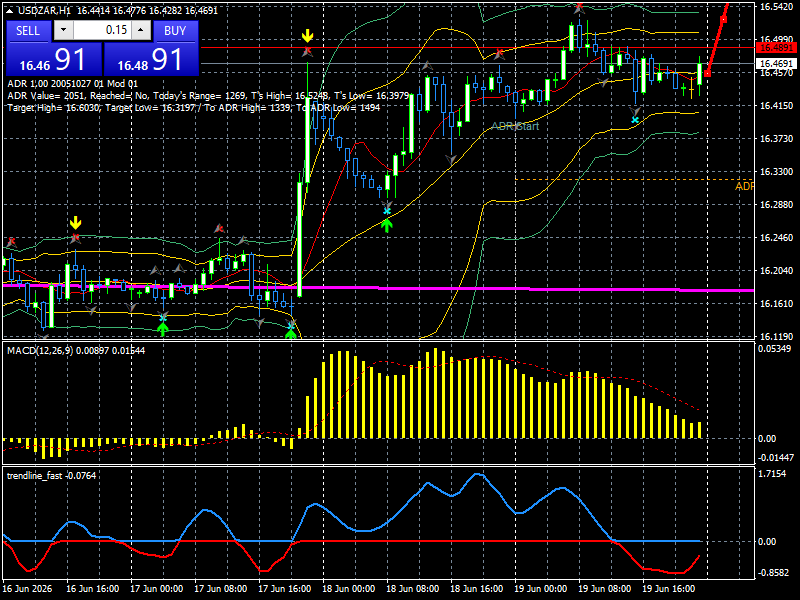The width and height of the screenshot is (800, 600).
Task: Click the 0.05349 MACD scale value
Action: [774, 348]
